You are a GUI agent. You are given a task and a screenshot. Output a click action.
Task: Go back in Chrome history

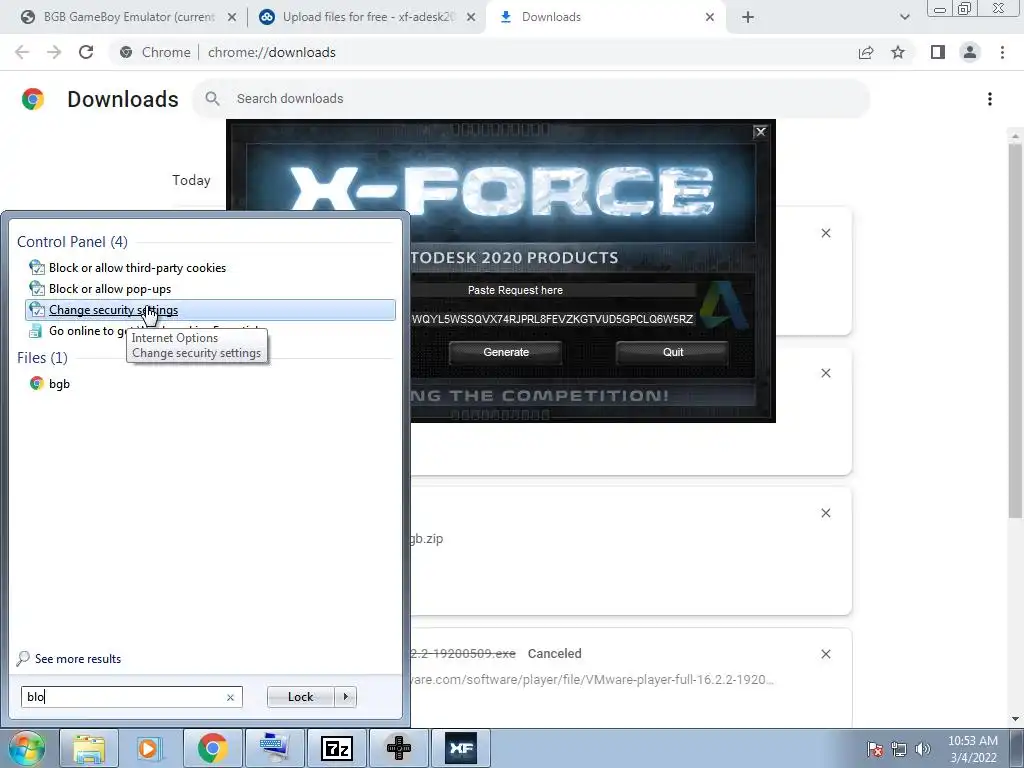[22, 52]
